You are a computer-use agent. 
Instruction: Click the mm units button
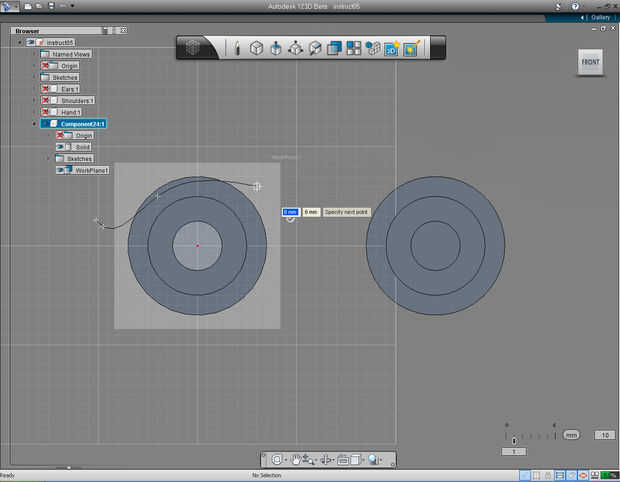tap(571, 435)
